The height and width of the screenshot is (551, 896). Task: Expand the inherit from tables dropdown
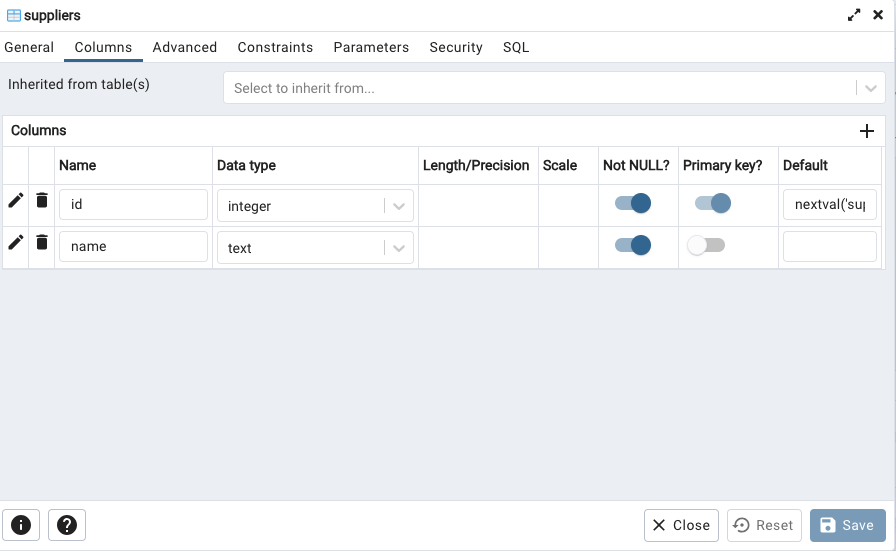871,88
